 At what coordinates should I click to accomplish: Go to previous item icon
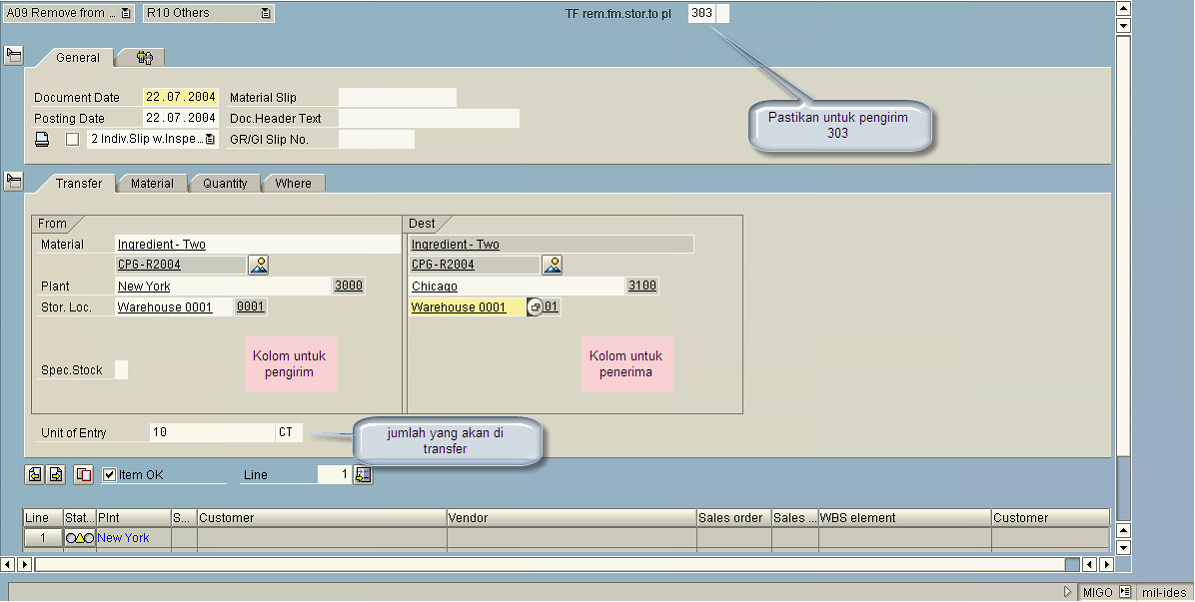tap(34, 475)
